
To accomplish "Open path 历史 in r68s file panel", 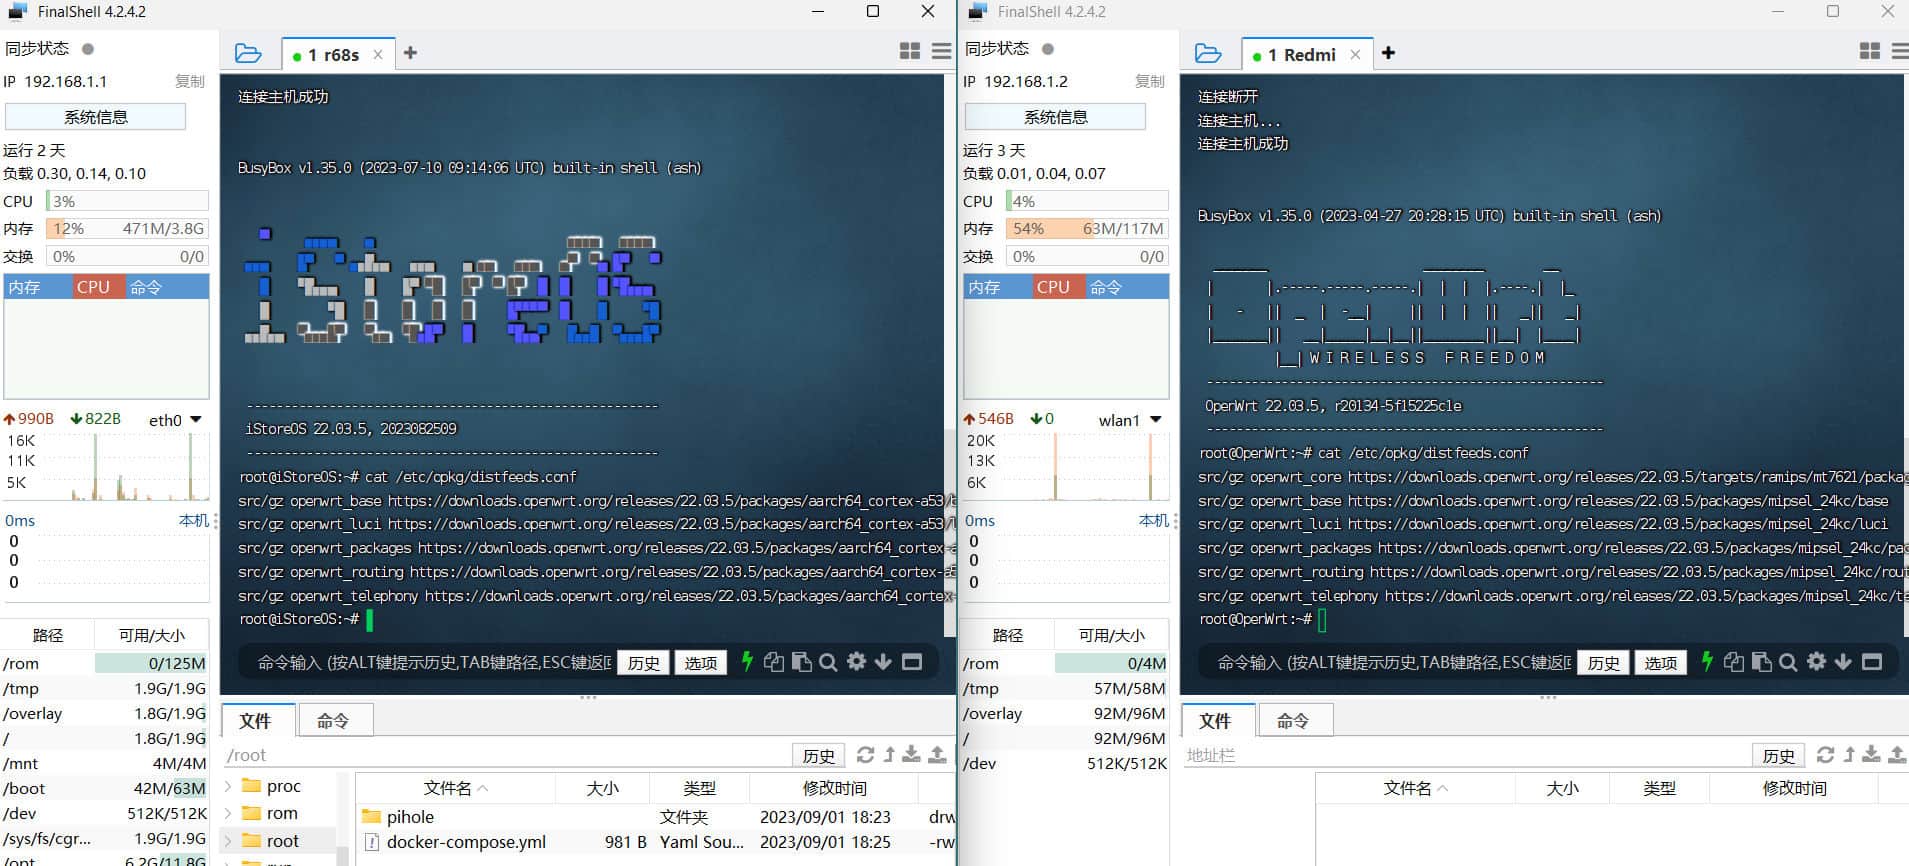I will point(819,756).
